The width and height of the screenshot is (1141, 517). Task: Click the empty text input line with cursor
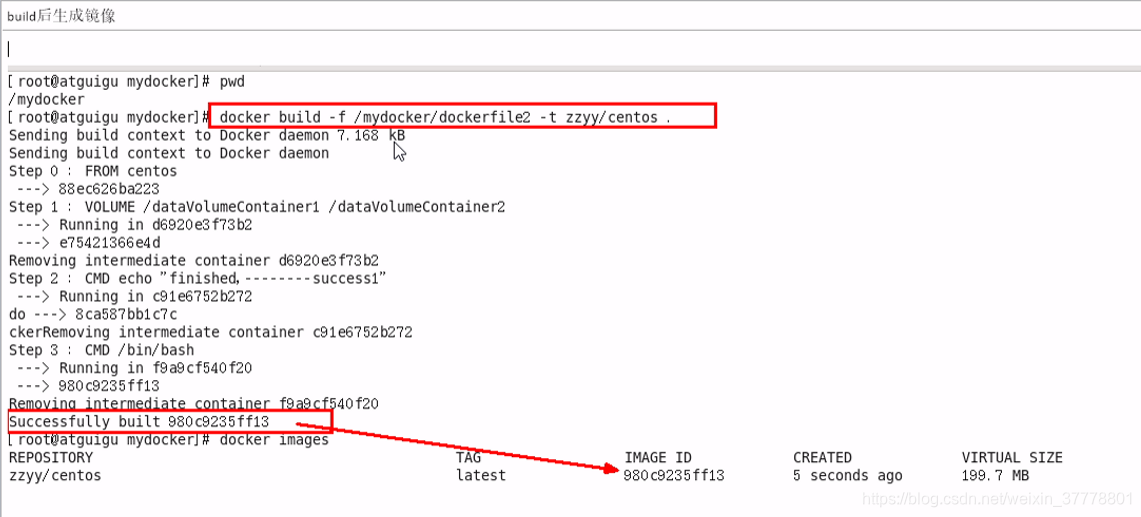click(x=570, y=50)
